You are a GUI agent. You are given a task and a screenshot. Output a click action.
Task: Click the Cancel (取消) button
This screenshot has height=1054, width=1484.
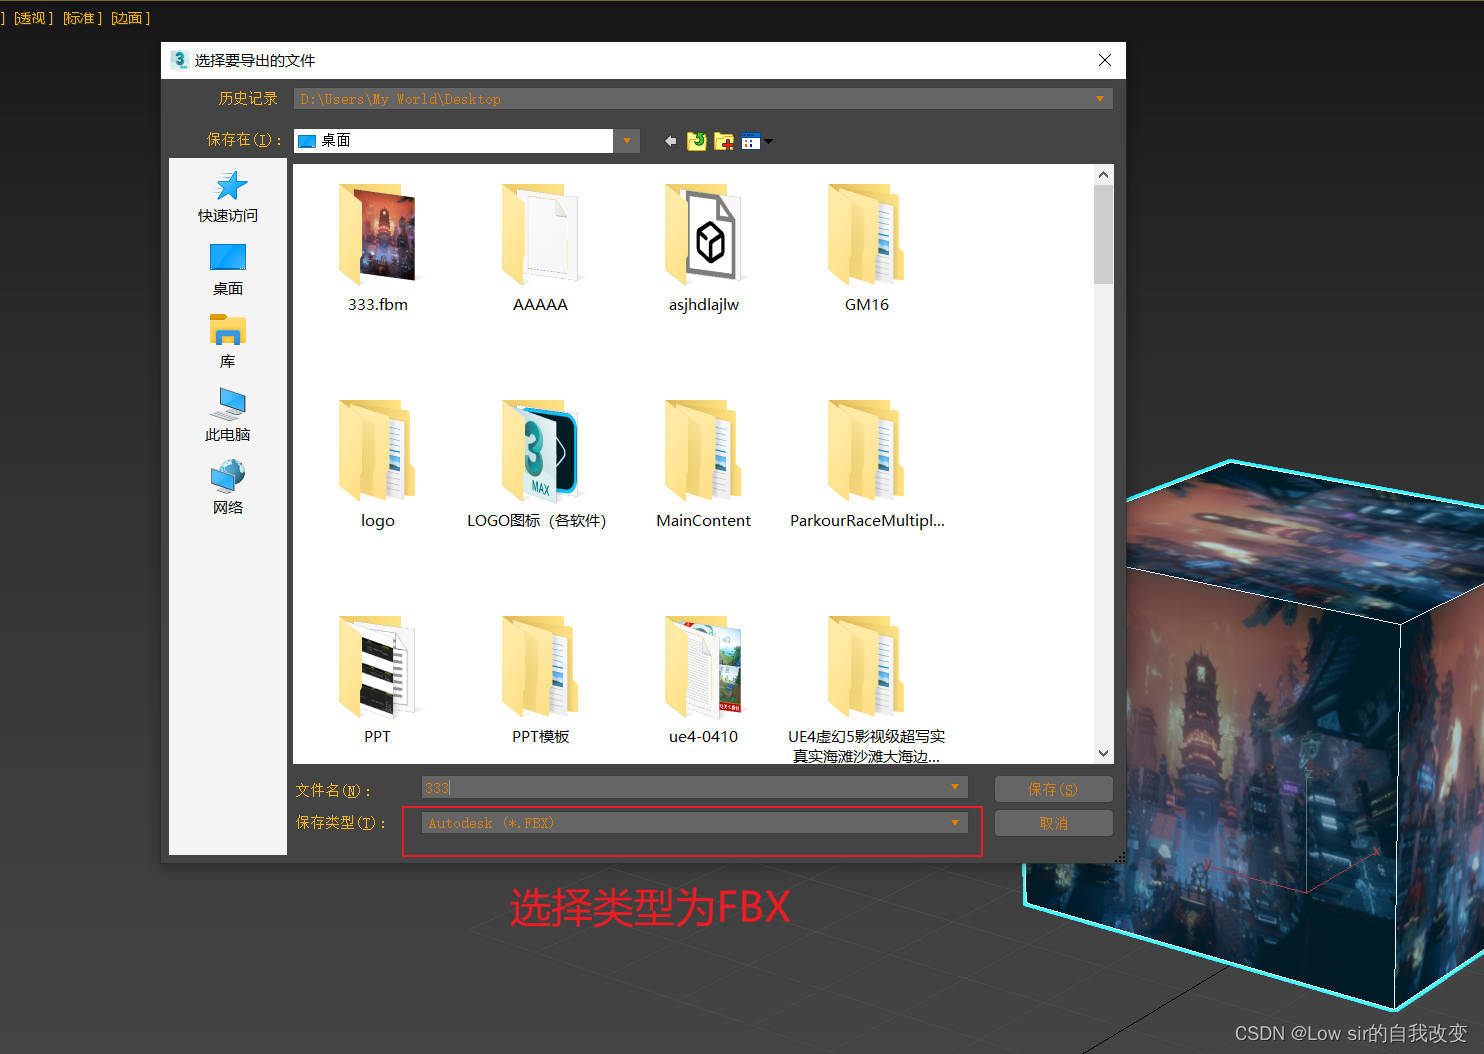click(1053, 823)
